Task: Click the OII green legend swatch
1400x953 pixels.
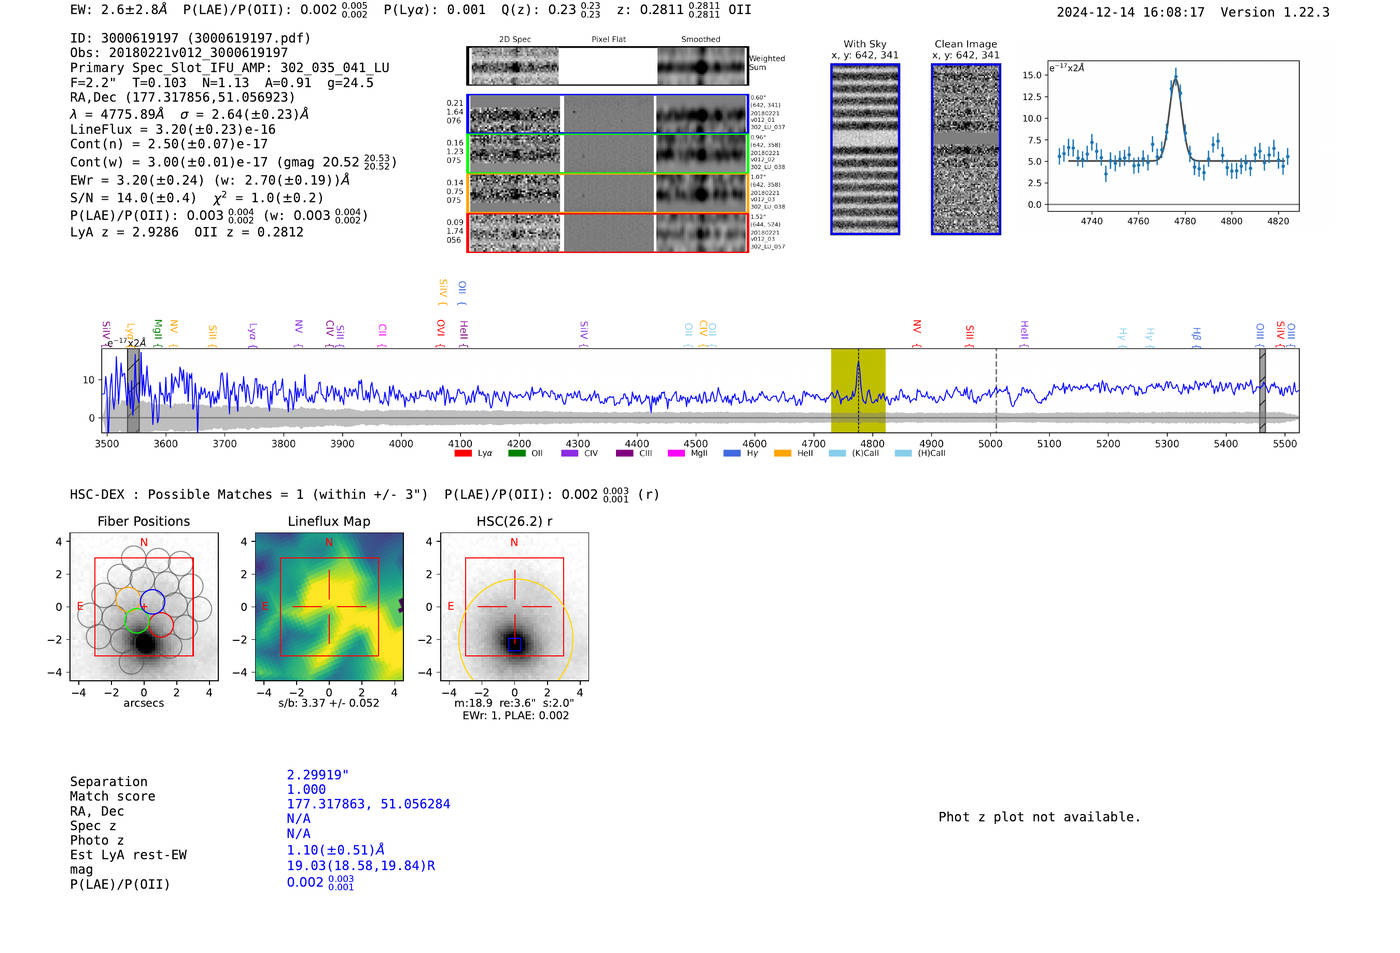Action: (517, 453)
